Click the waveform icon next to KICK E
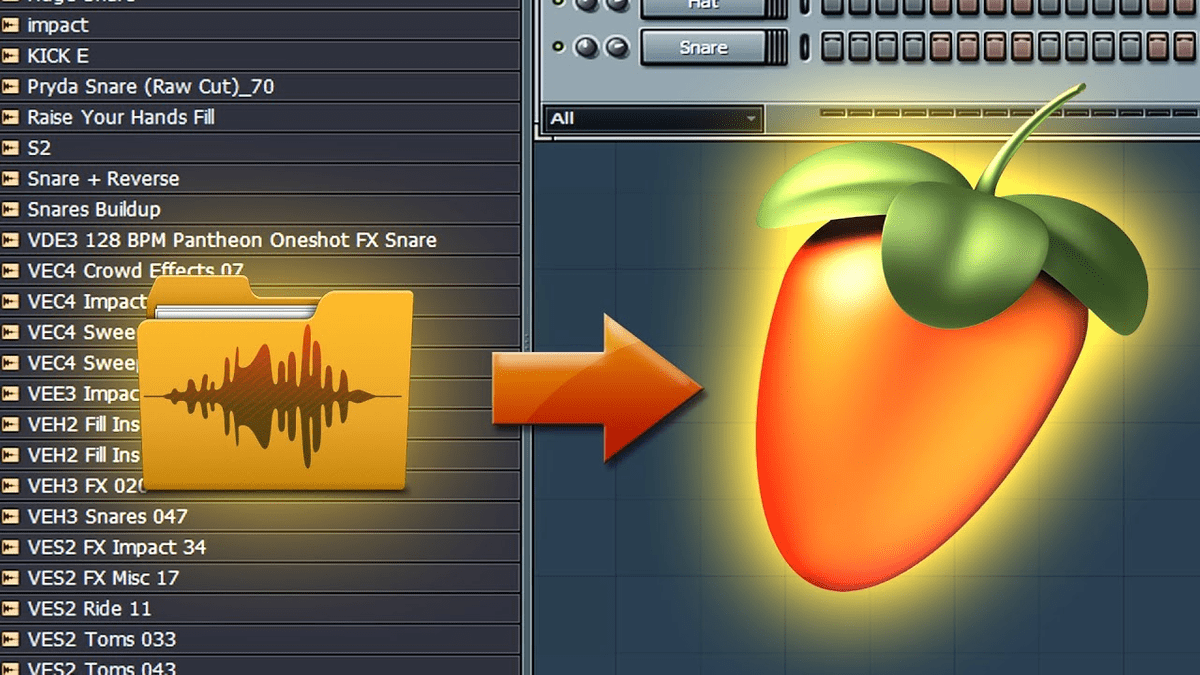1200x675 pixels. 11,56
